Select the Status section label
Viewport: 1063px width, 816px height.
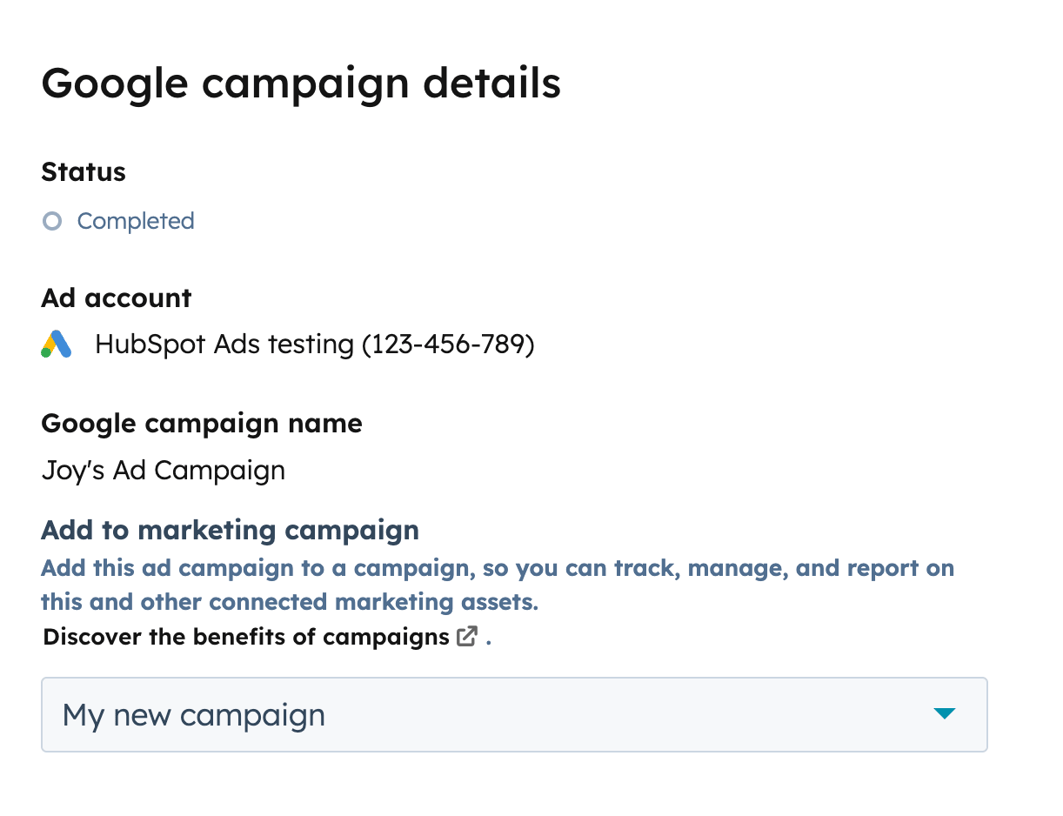[x=83, y=172]
